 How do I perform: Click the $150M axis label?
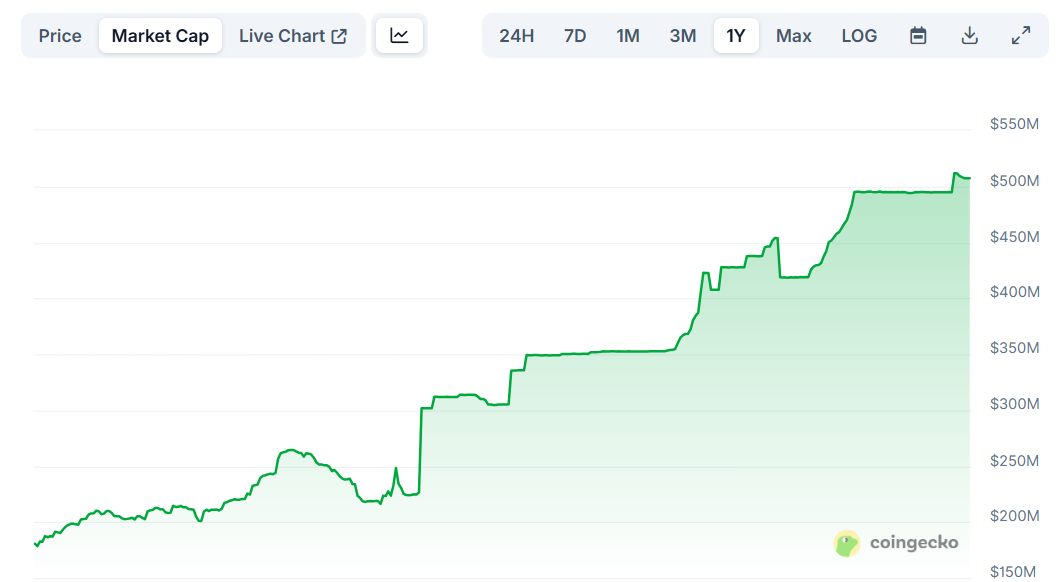[x=1013, y=571]
